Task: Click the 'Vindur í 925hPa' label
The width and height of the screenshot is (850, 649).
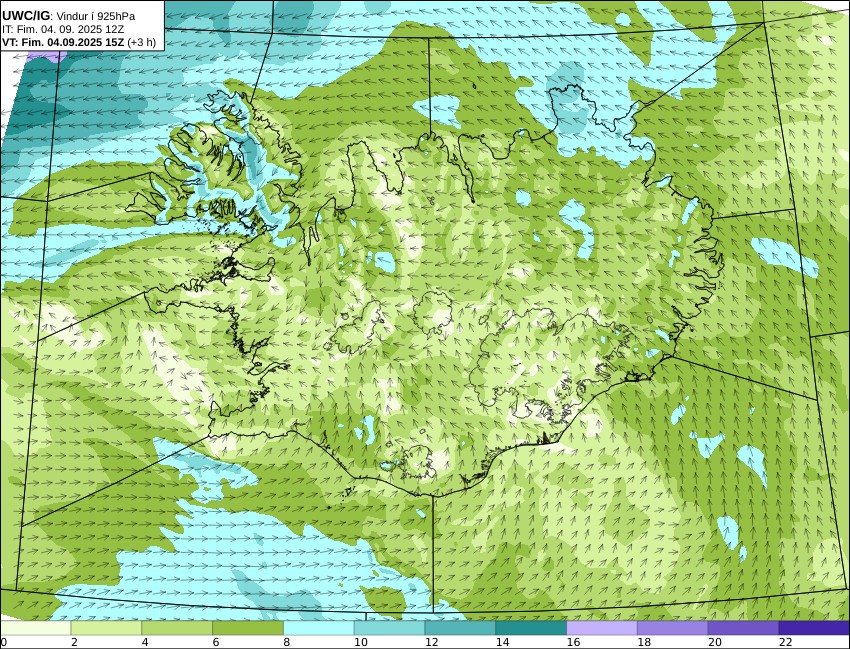Action: (96, 16)
